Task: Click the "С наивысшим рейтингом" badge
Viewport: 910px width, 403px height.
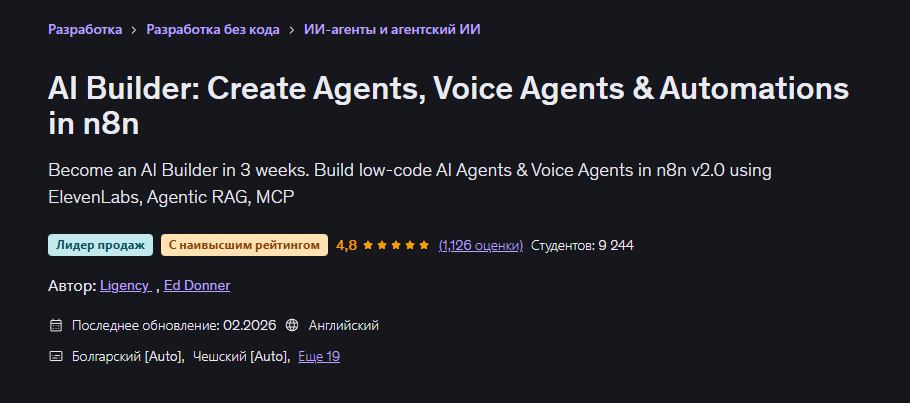Action: [244, 245]
